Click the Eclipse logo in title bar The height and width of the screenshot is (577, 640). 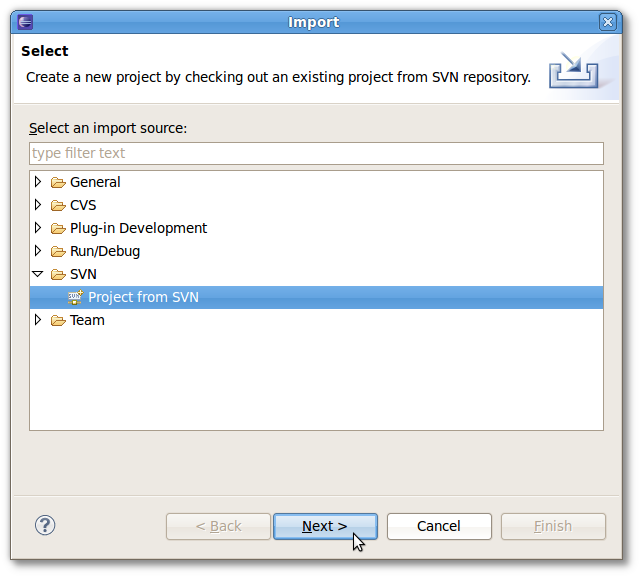click(x=25, y=22)
